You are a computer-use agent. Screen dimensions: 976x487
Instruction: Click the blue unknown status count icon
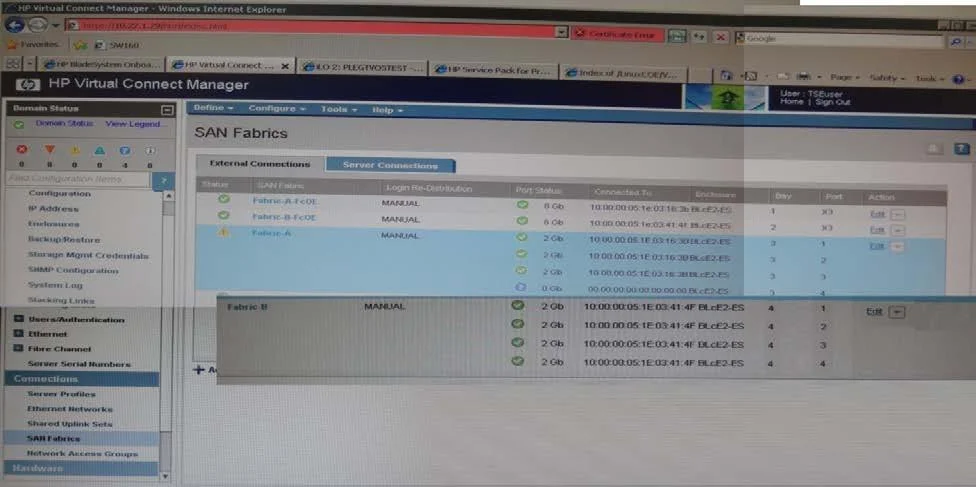[x=124, y=151]
